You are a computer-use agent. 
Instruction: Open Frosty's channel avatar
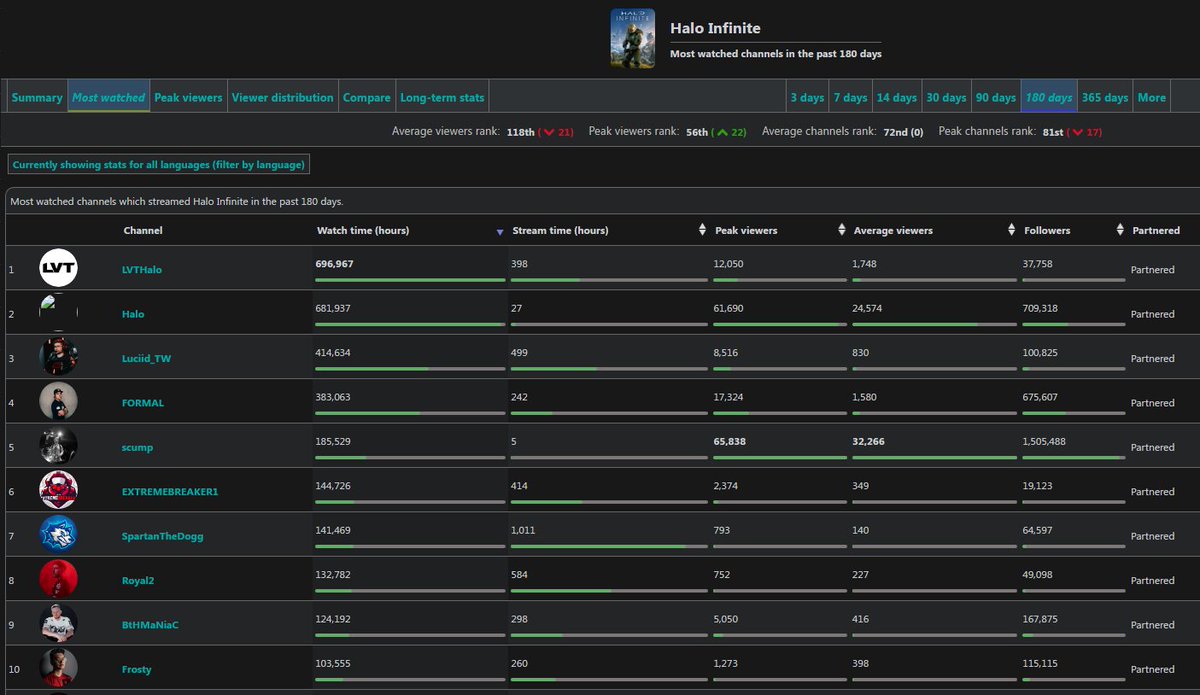(x=58, y=667)
